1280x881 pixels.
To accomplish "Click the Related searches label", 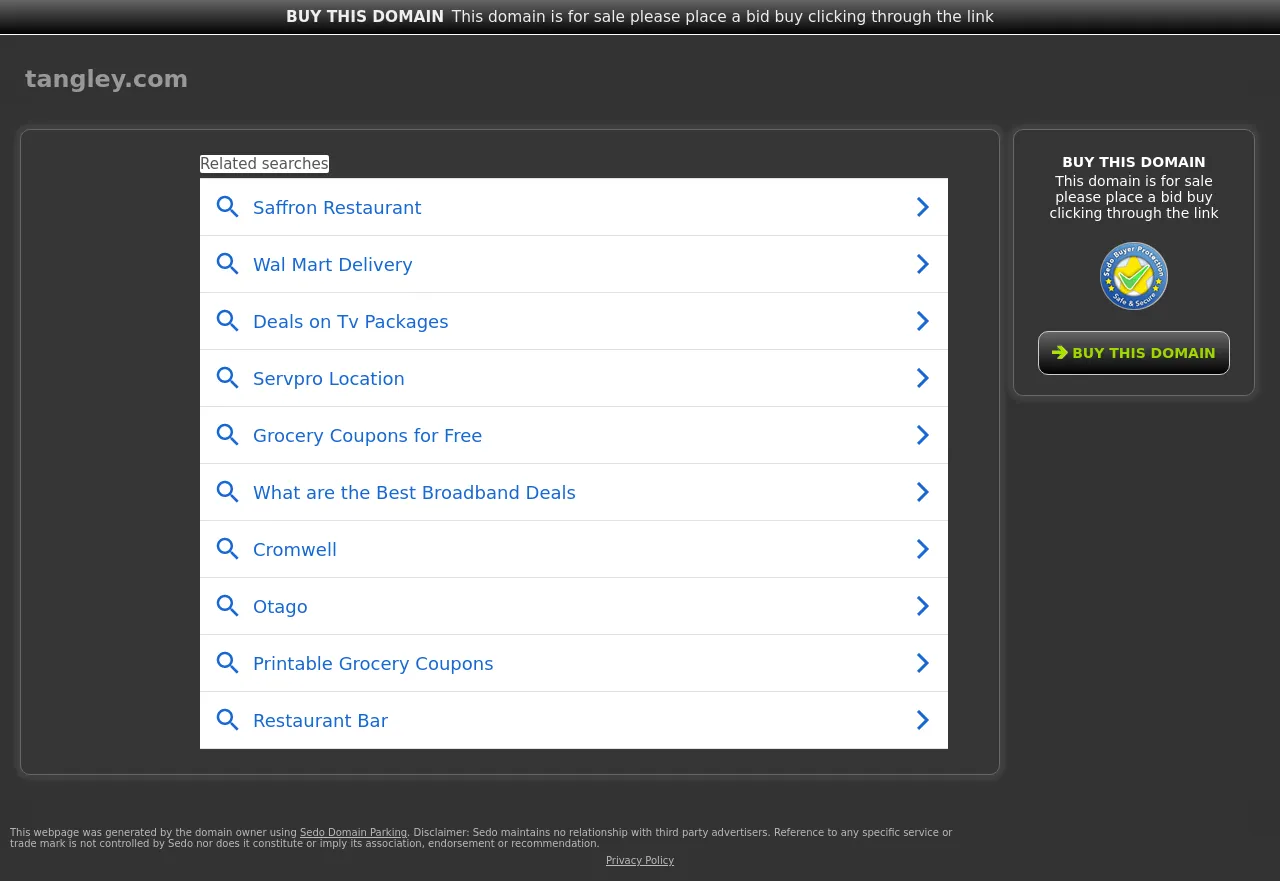I will coord(264,164).
